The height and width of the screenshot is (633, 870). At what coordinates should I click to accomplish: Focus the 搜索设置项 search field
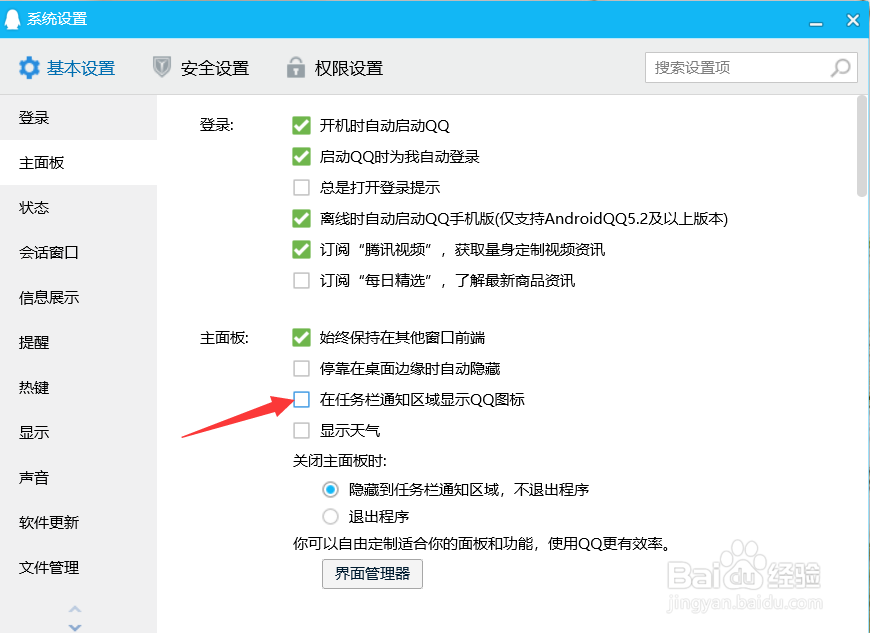[751, 68]
